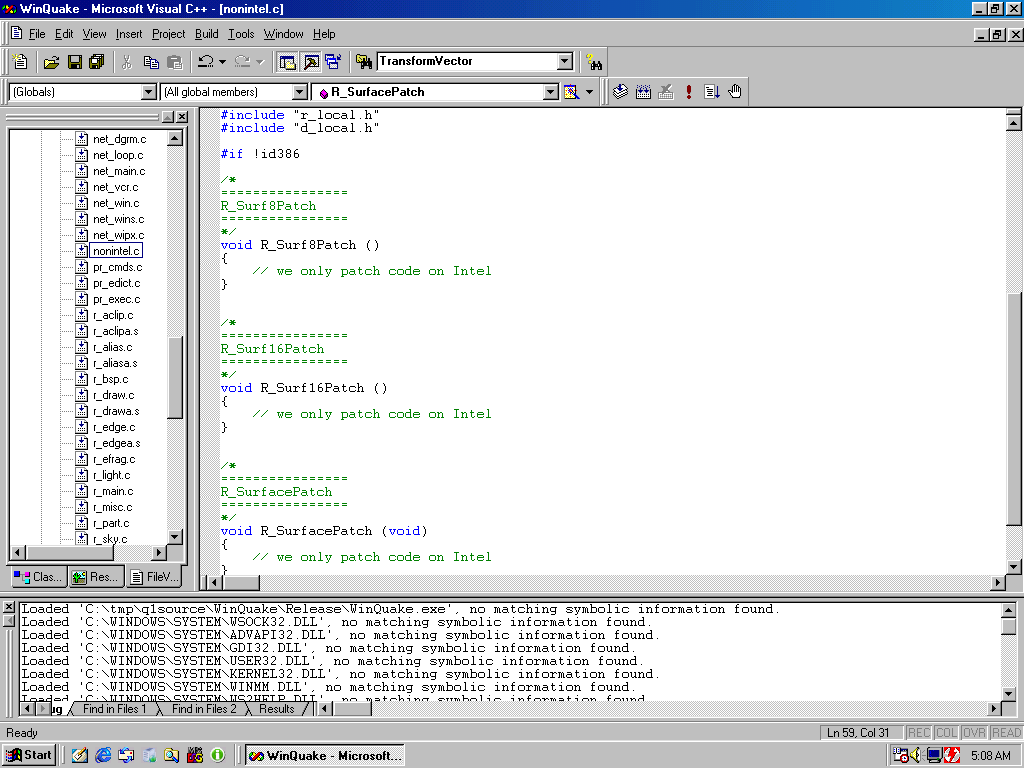Viewport: 1024px width, 768px height.
Task: Open the Tools menu
Action: (x=241, y=34)
